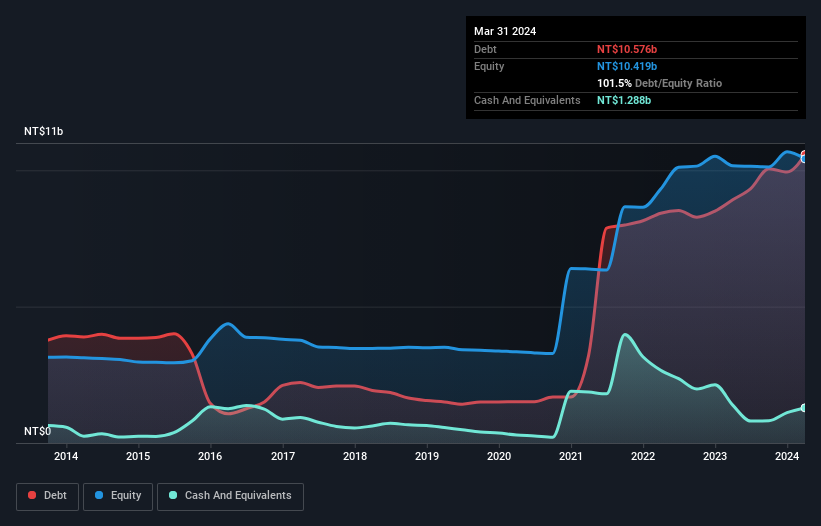Click the Equity label in the tooltip

click(489, 66)
